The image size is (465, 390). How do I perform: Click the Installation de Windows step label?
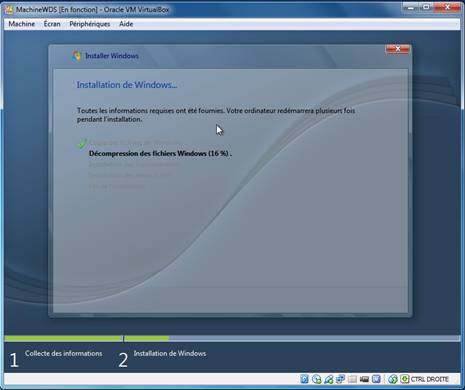coord(170,353)
